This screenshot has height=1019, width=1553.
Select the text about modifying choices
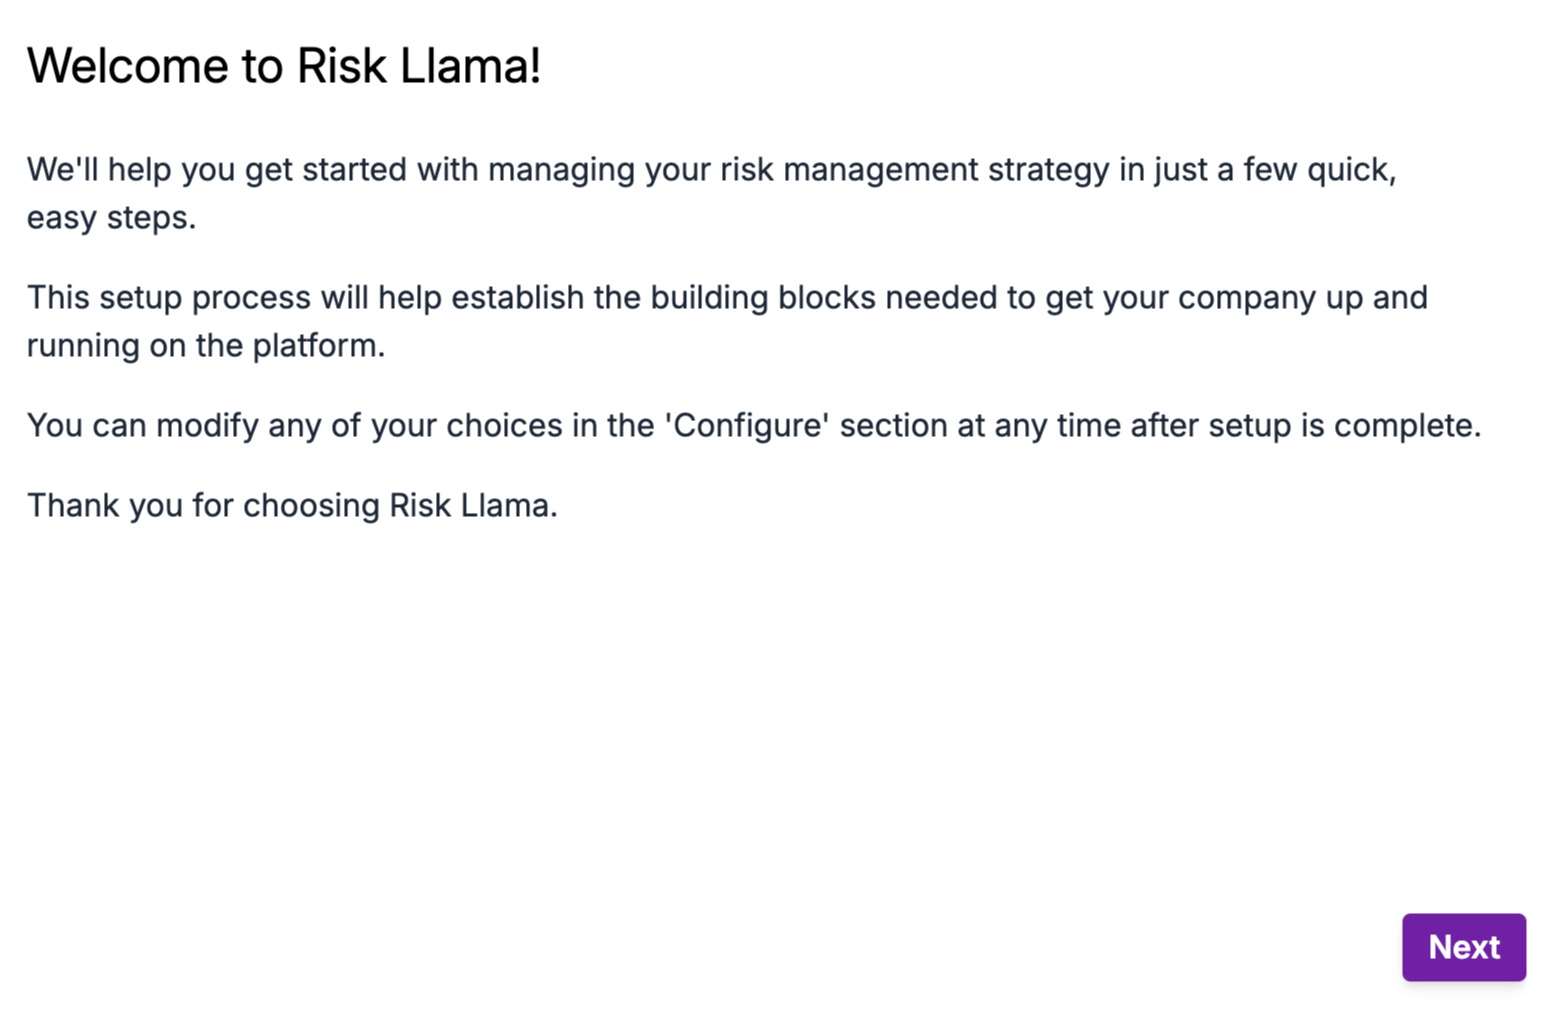coord(755,425)
